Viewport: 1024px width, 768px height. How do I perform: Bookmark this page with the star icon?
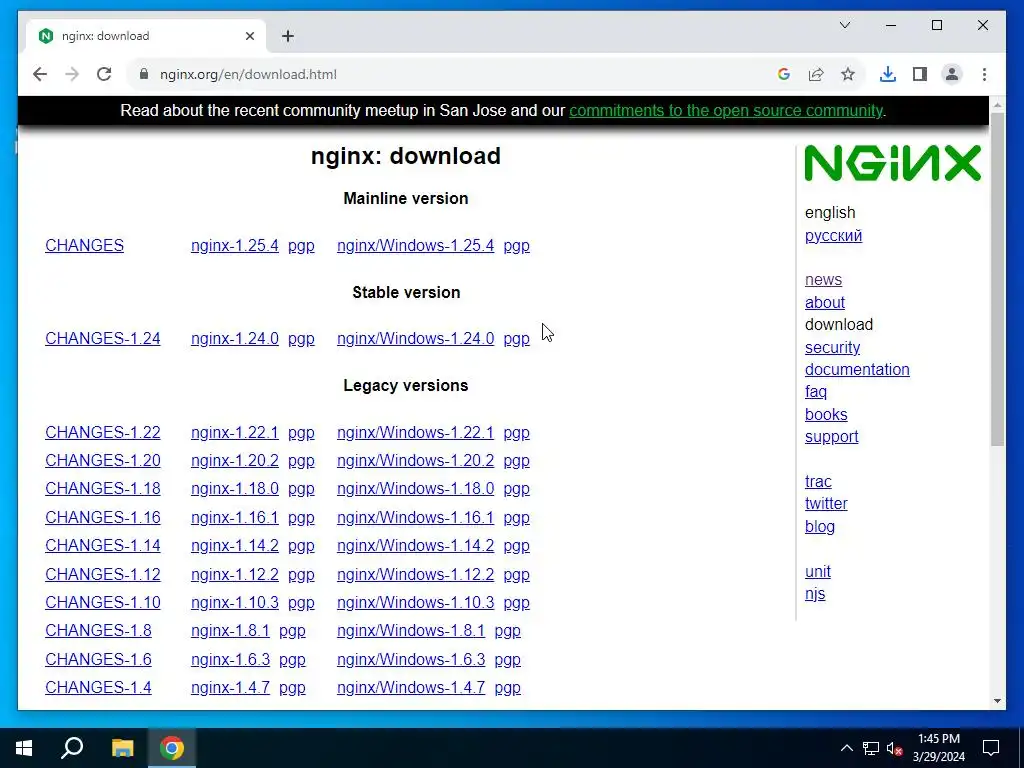pyautogui.click(x=848, y=74)
